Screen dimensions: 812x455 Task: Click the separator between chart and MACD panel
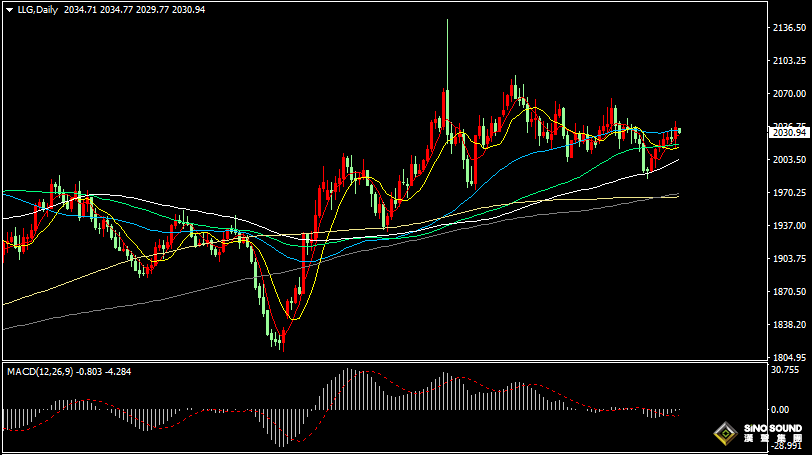coord(380,362)
